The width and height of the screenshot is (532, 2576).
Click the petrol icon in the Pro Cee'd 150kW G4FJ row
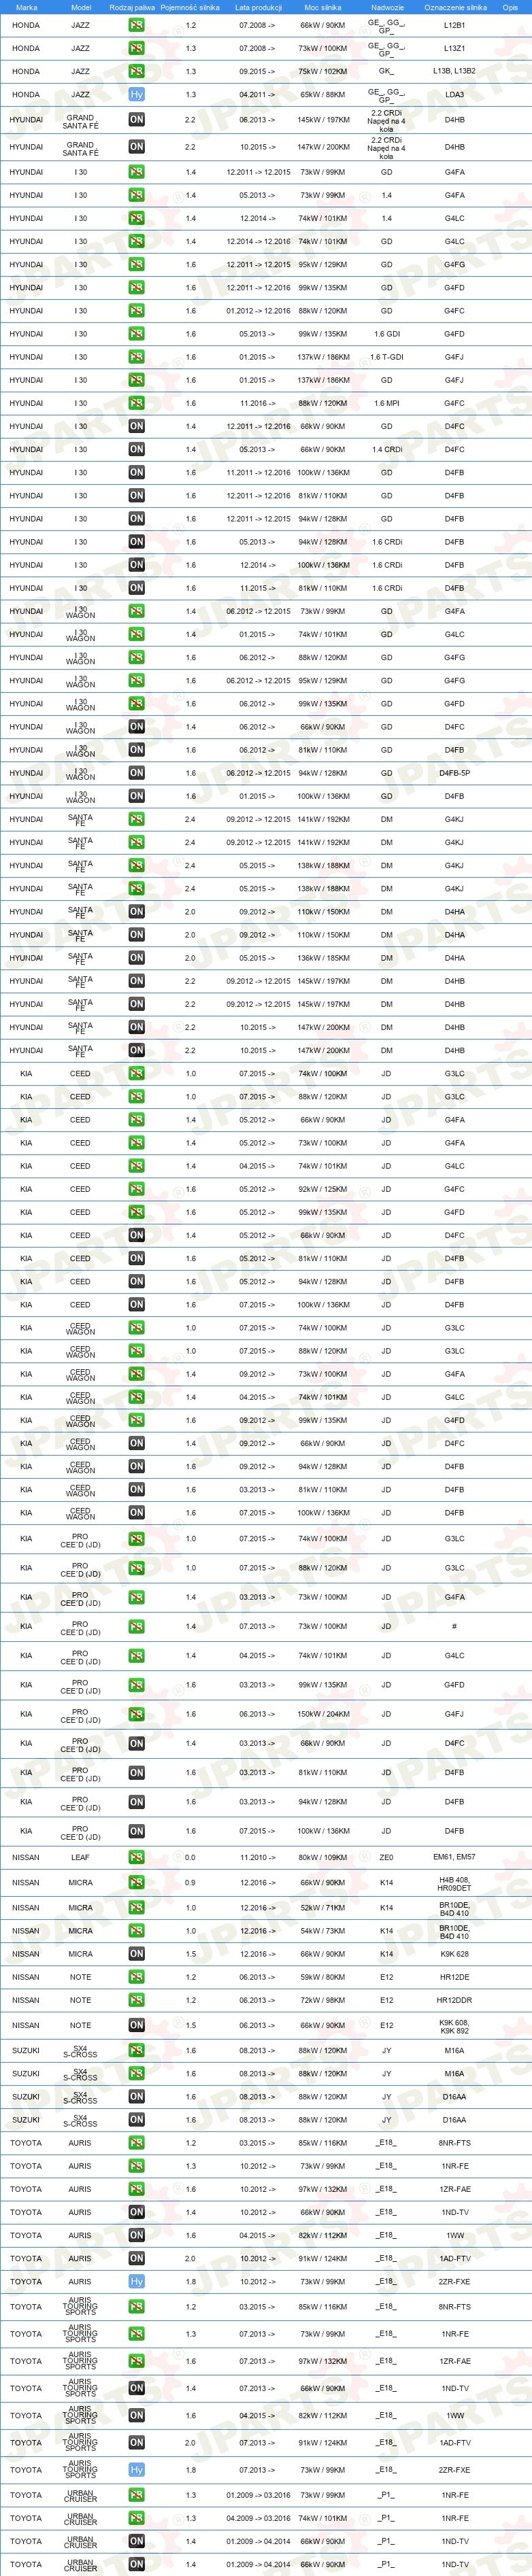(x=136, y=1714)
